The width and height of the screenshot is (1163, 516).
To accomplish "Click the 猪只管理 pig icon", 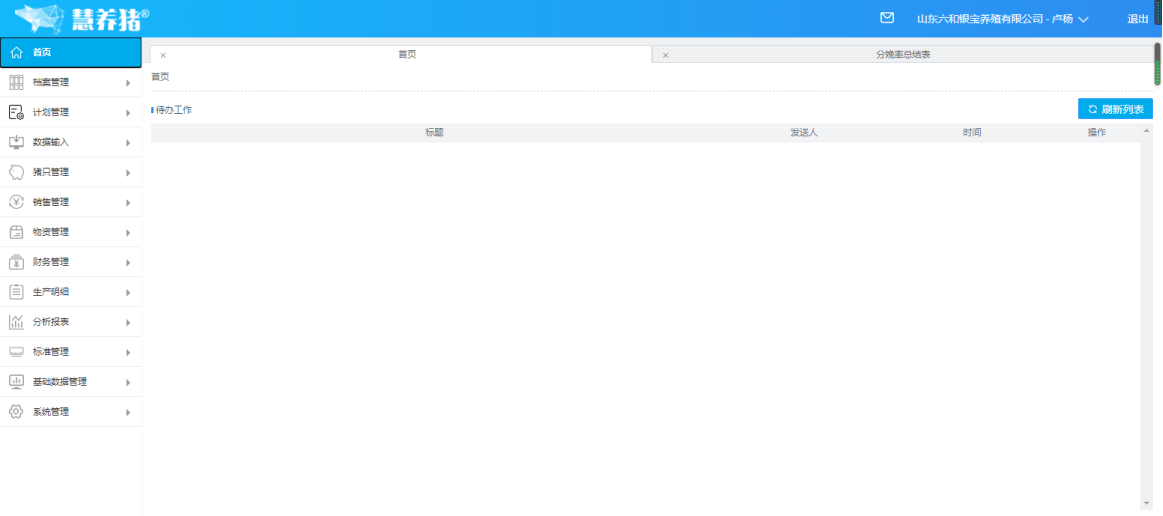I will point(16,172).
